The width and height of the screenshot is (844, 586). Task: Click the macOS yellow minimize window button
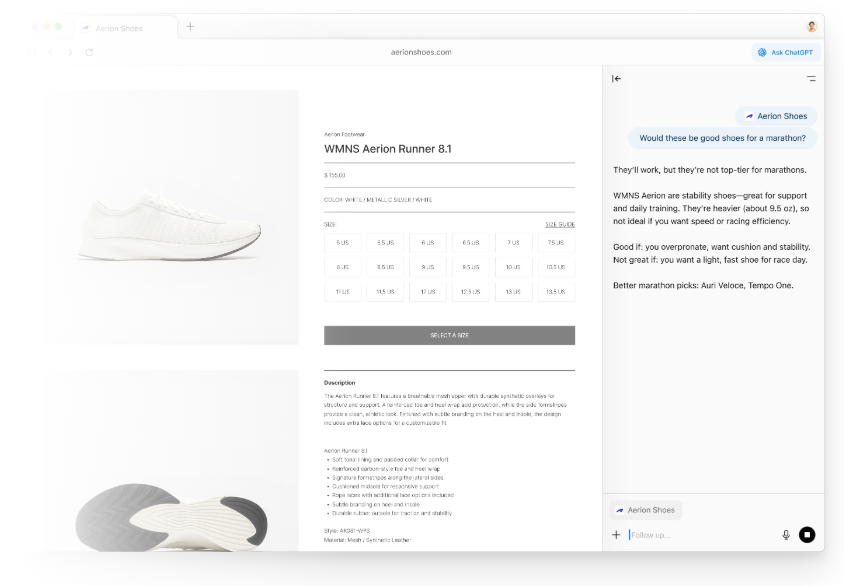point(47,26)
